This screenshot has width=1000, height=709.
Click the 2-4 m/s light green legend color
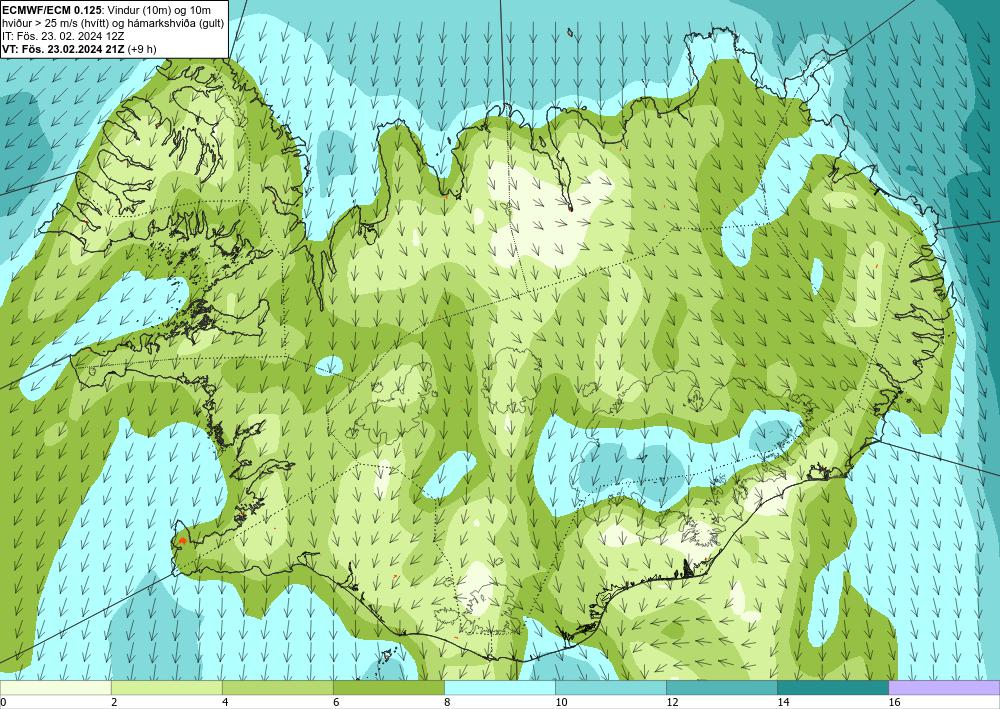[166, 687]
